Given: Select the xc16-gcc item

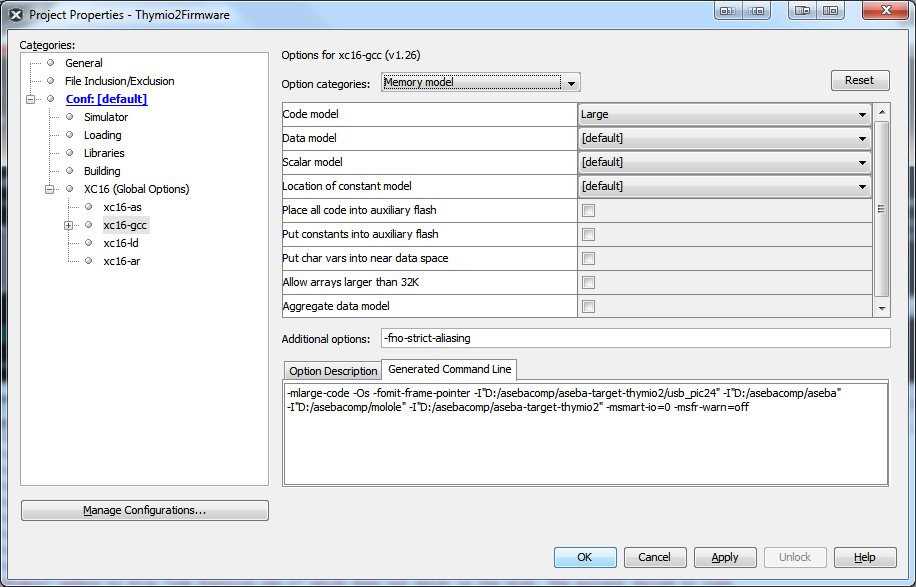Looking at the screenshot, I should coord(125,225).
